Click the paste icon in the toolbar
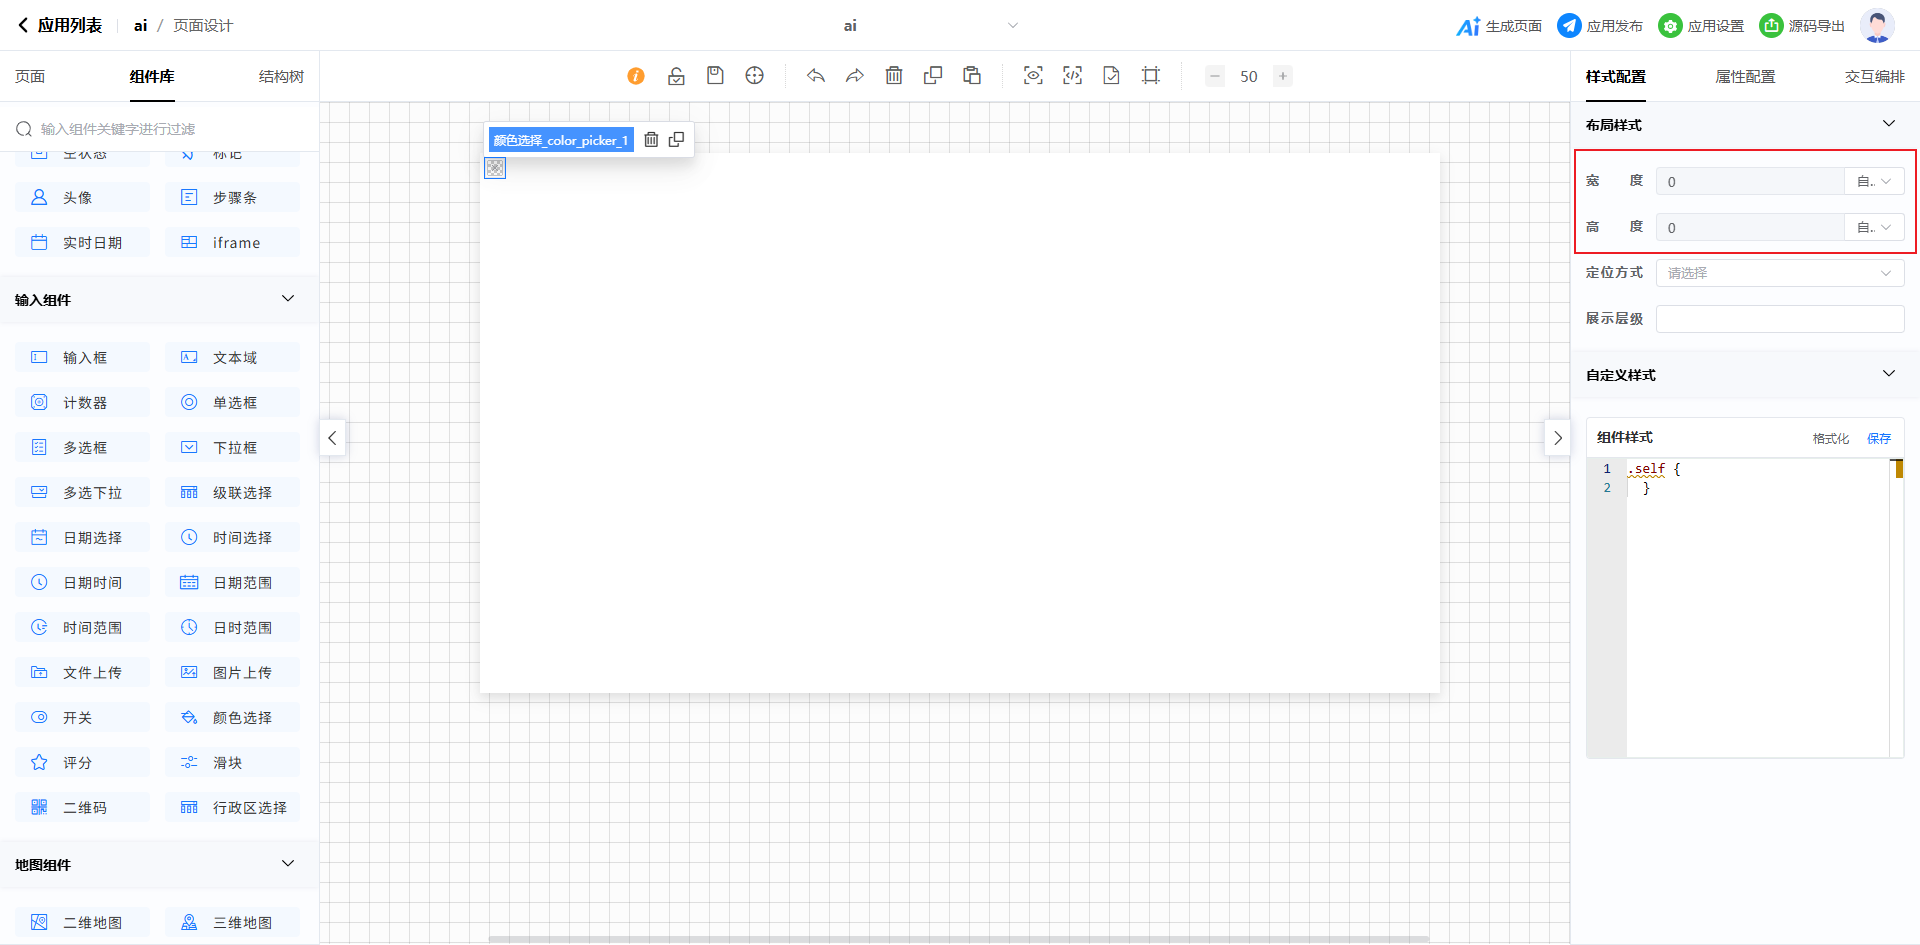Viewport: 1920px width, 945px height. click(972, 76)
